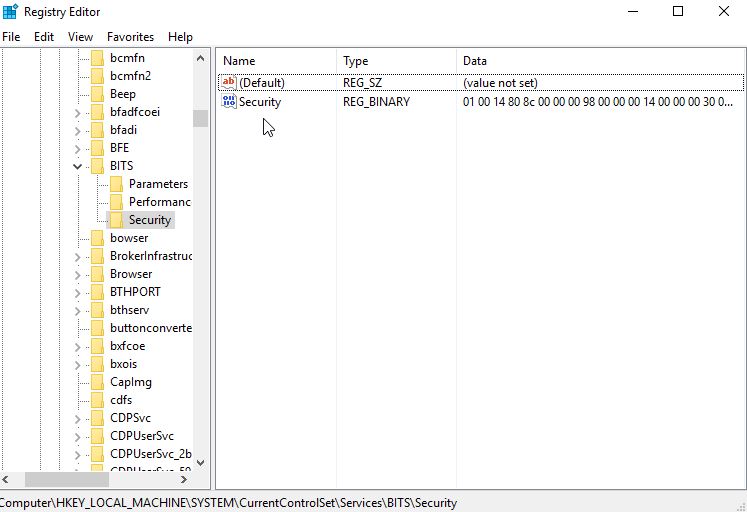Click the tree pane vertical scrollbar thumb

[201, 118]
